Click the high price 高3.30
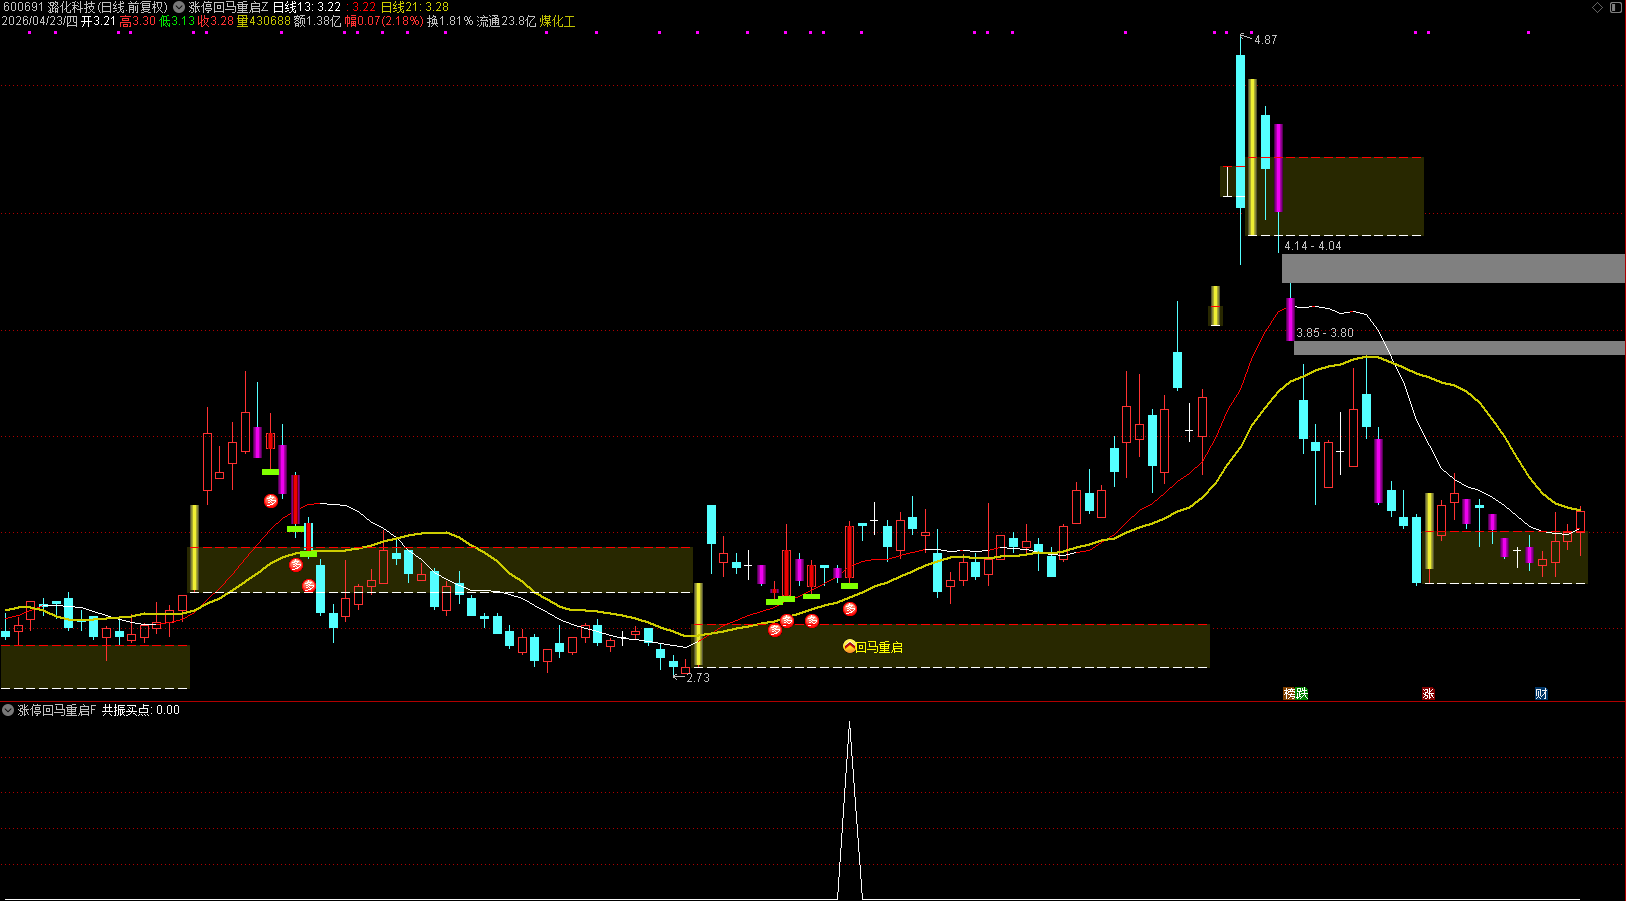1626x901 pixels. (137, 21)
